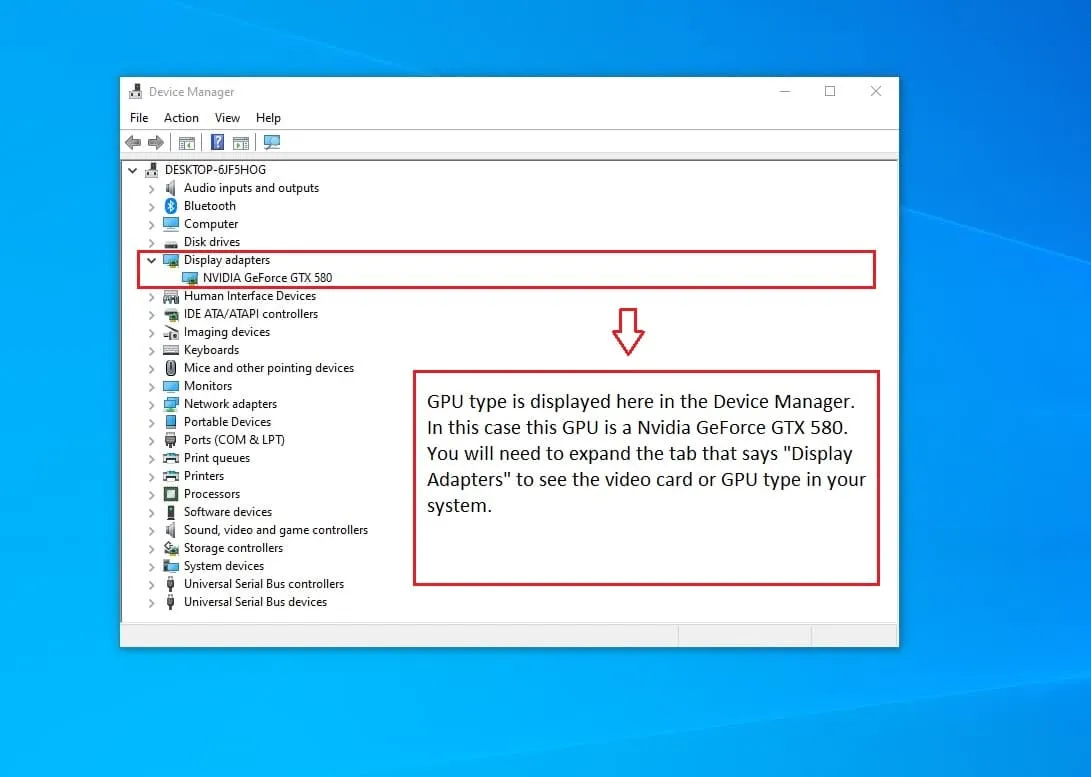This screenshot has width=1091, height=777.
Task: Expand the Bluetooth category chevron
Action: (x=151, y=207)
